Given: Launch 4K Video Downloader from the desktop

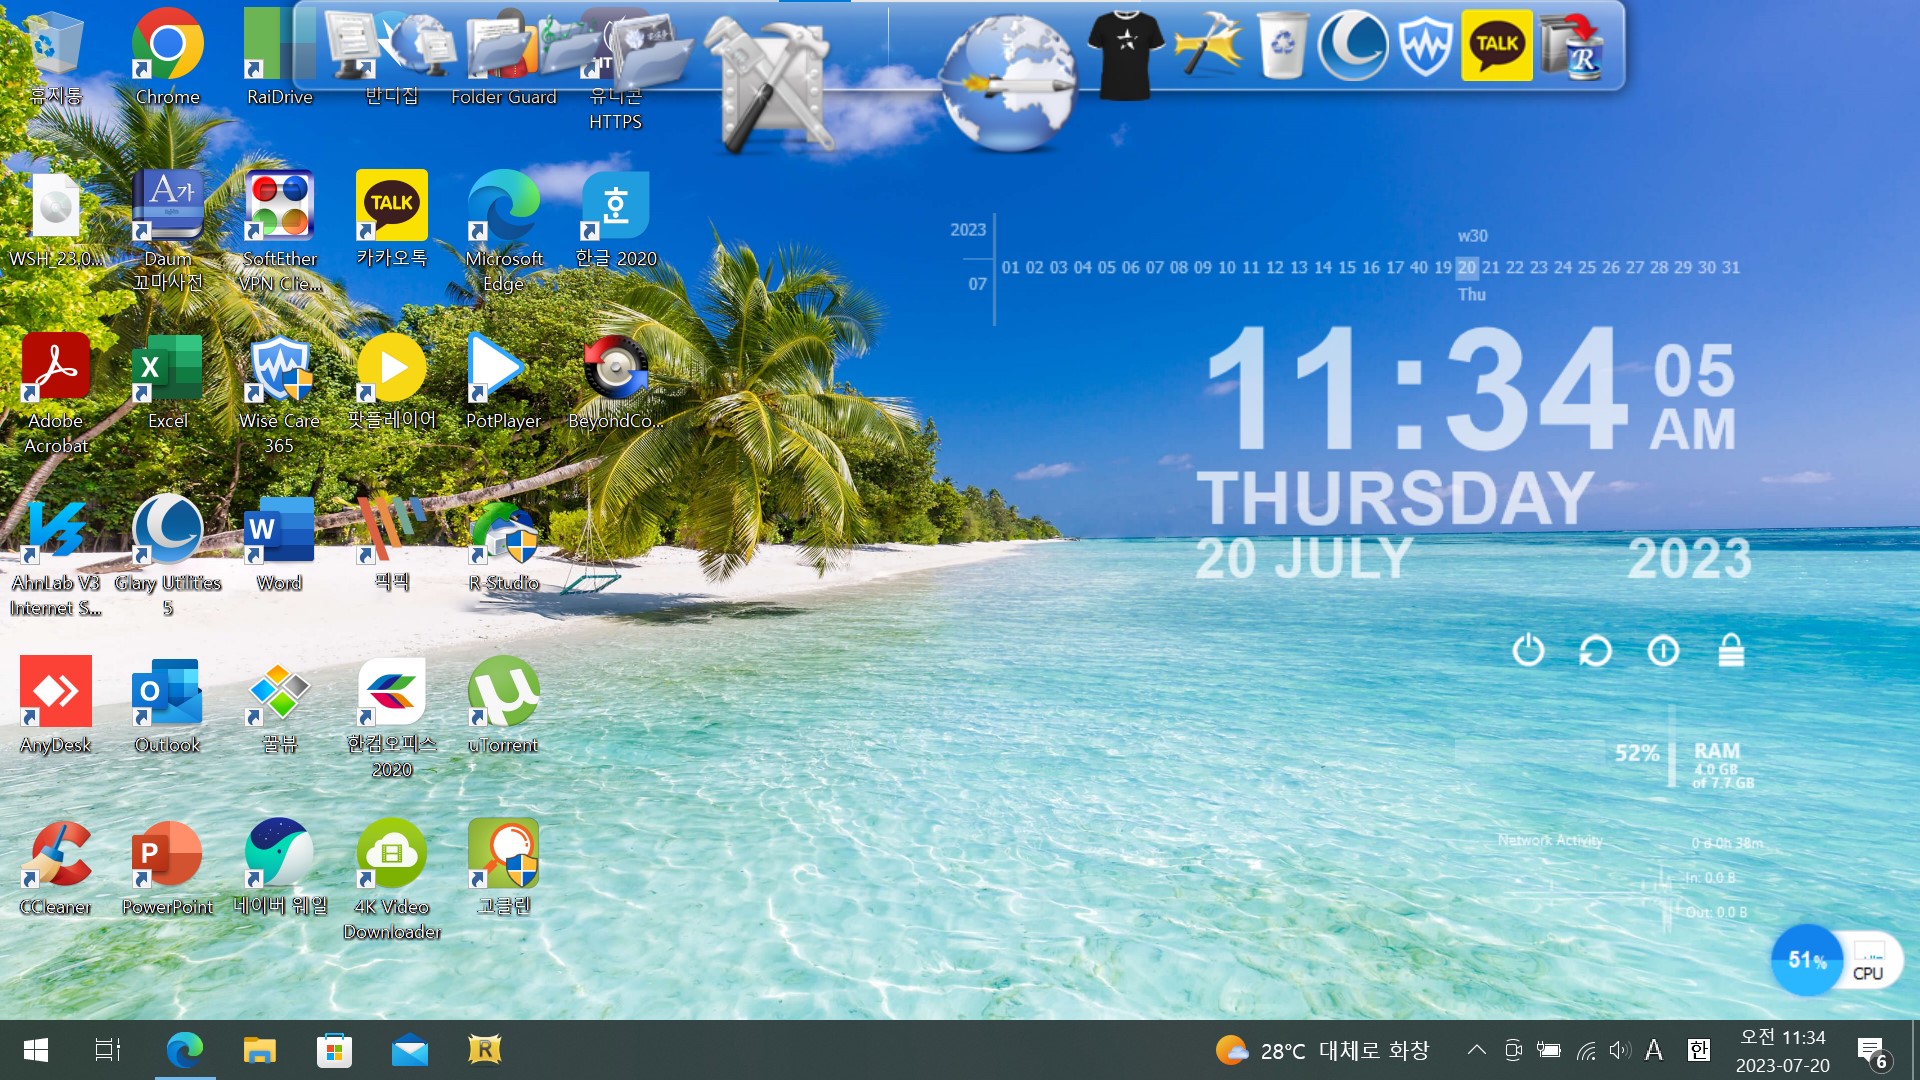Looking at the screenshot, I should click(x=391, y=853).
